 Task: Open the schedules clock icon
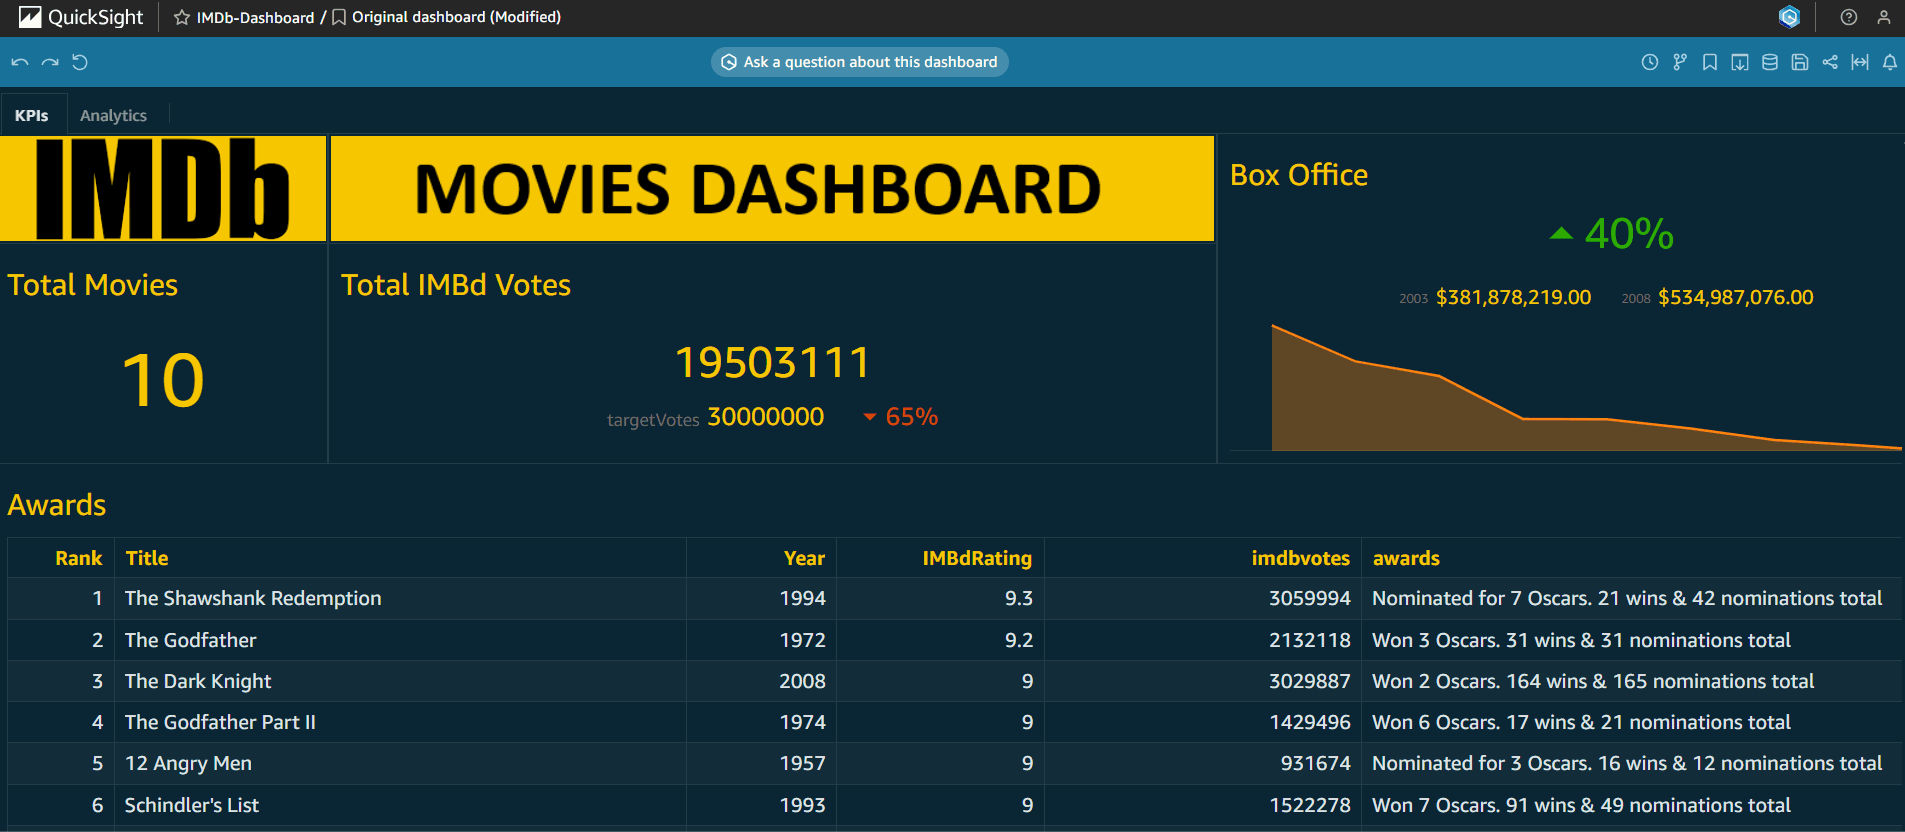click(1650, 62)
